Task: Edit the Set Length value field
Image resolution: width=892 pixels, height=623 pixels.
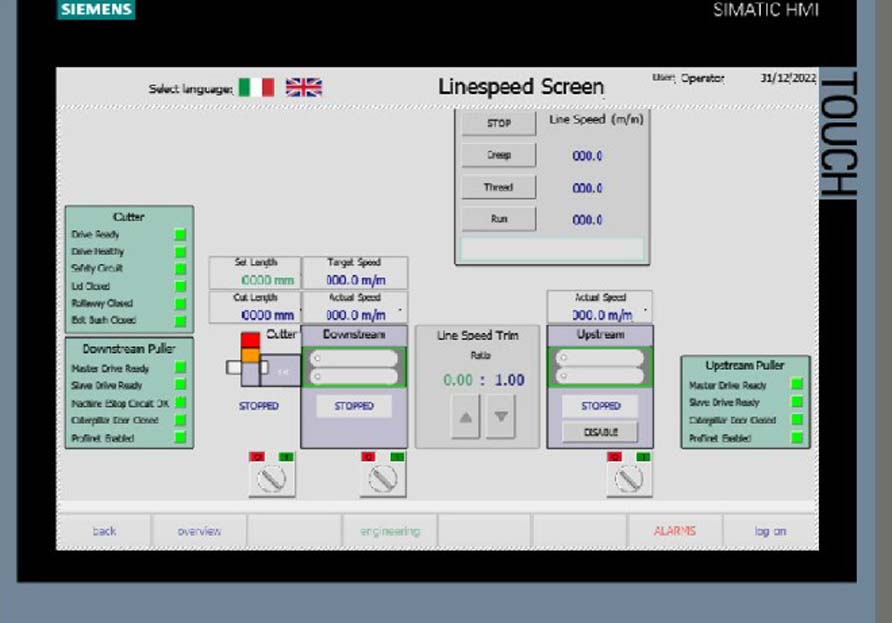Action: coord(255,281)
